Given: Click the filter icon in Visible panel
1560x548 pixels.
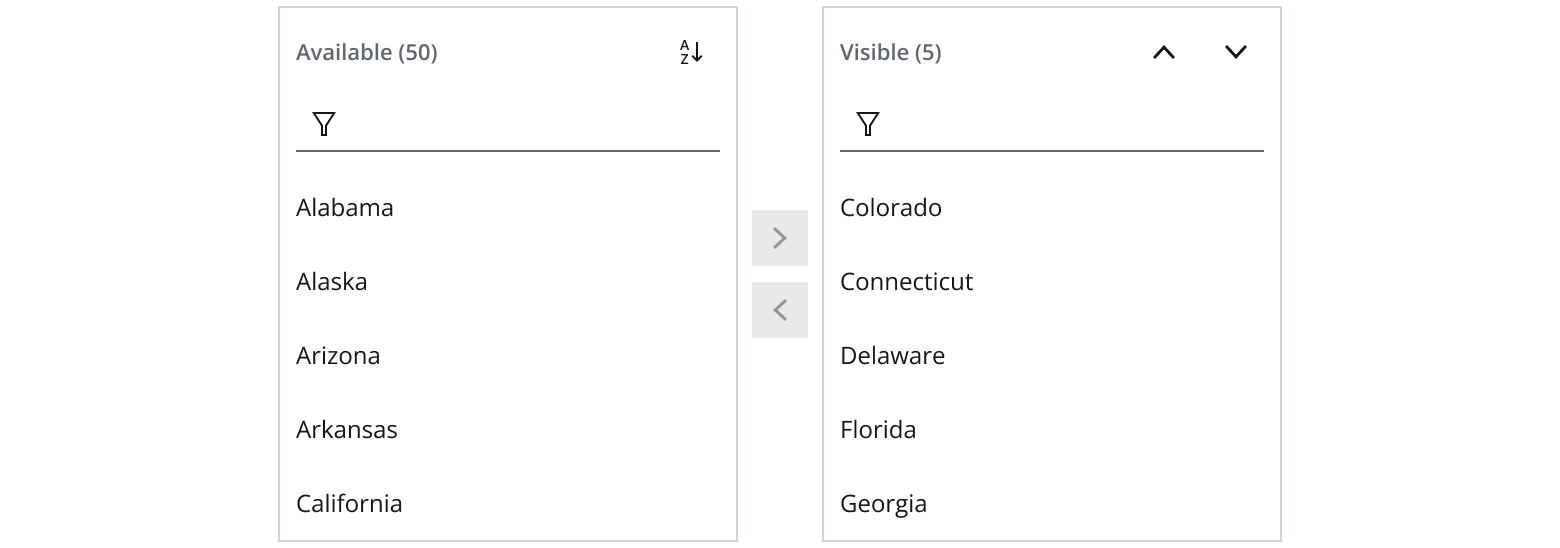Looking at the screenshot, I should pos(868,124).
